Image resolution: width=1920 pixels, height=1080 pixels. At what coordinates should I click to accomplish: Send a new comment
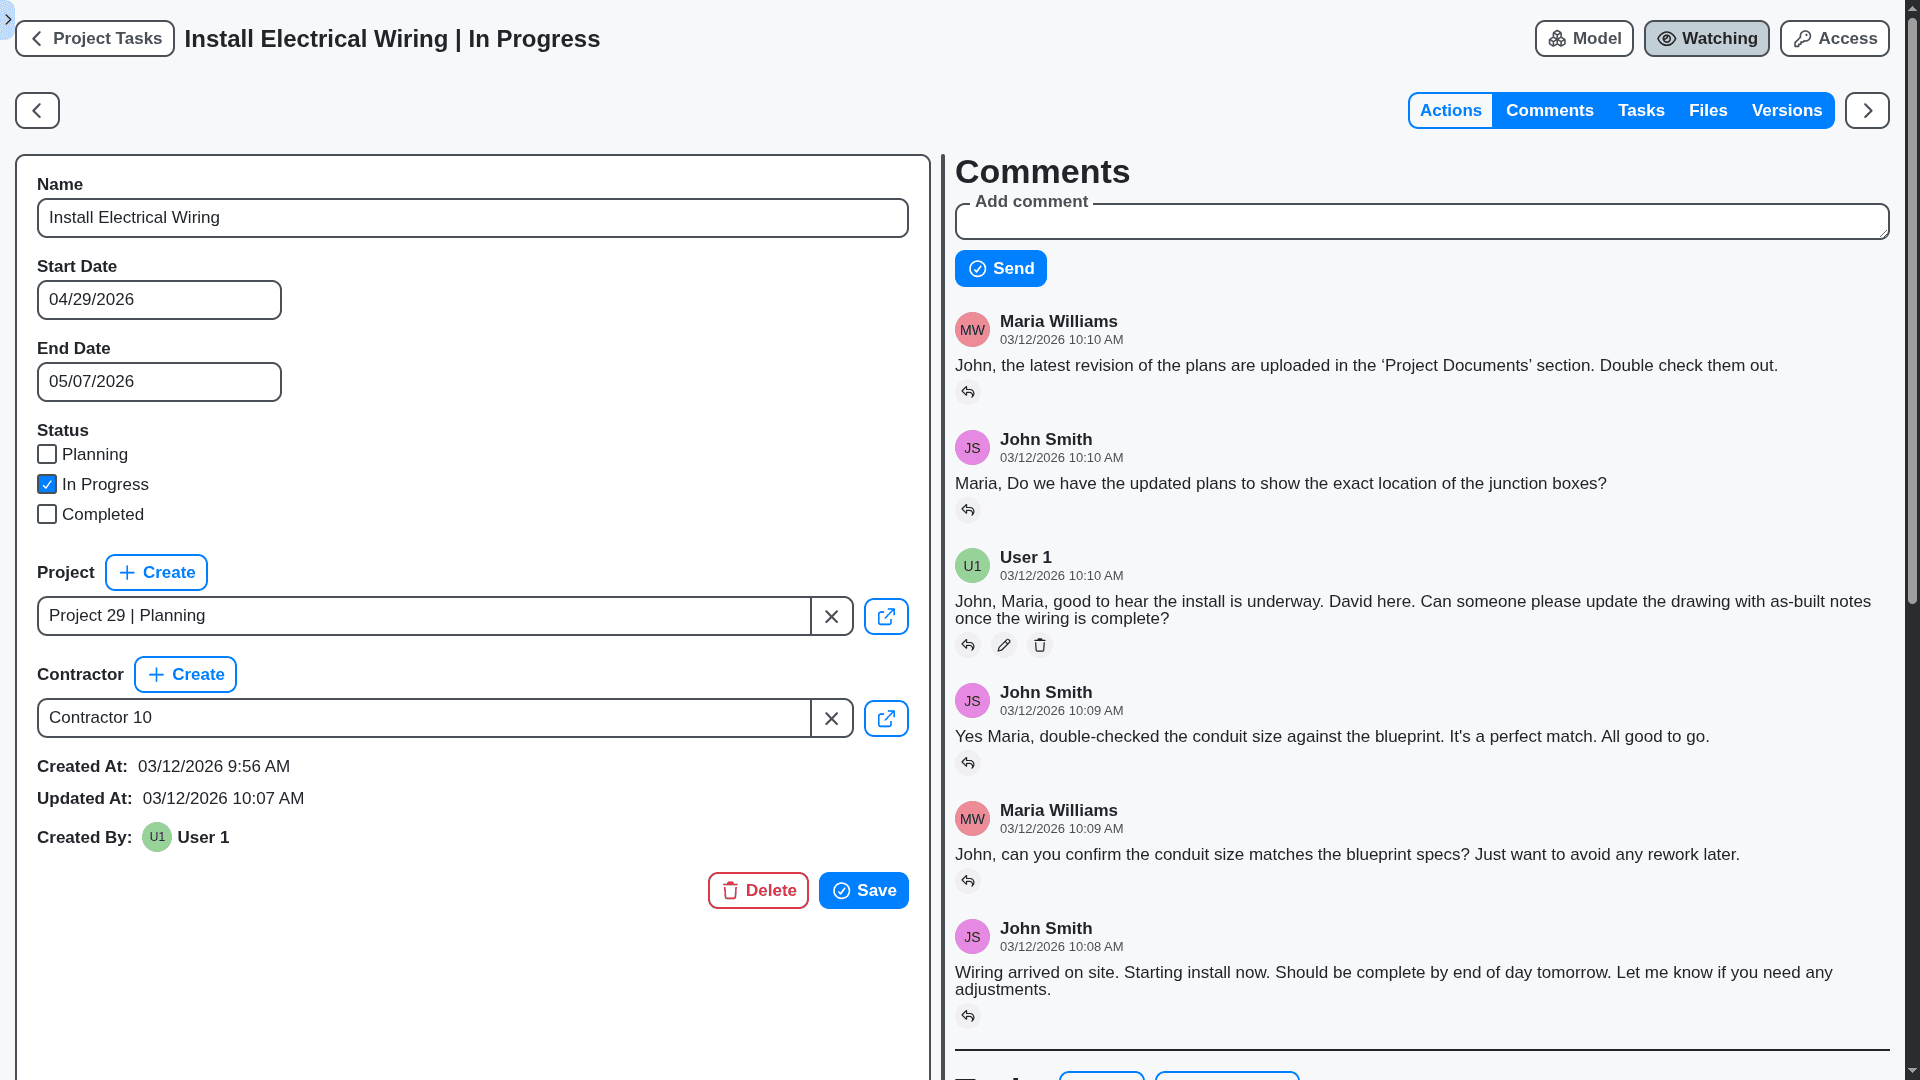point(1000,268)
